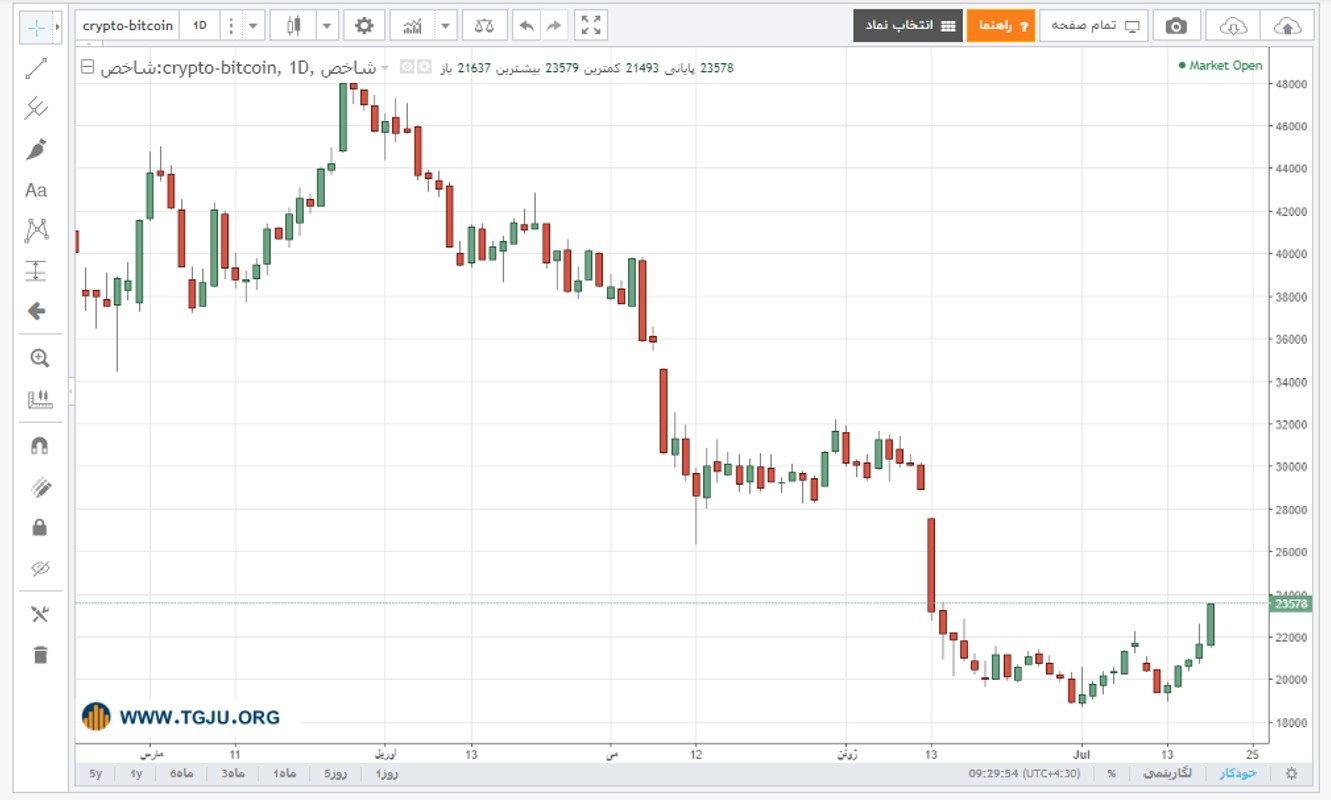Take a chart snapshot with camera icon
The width and height of the screenshot is (1331, 800).
coord(1177,26)
